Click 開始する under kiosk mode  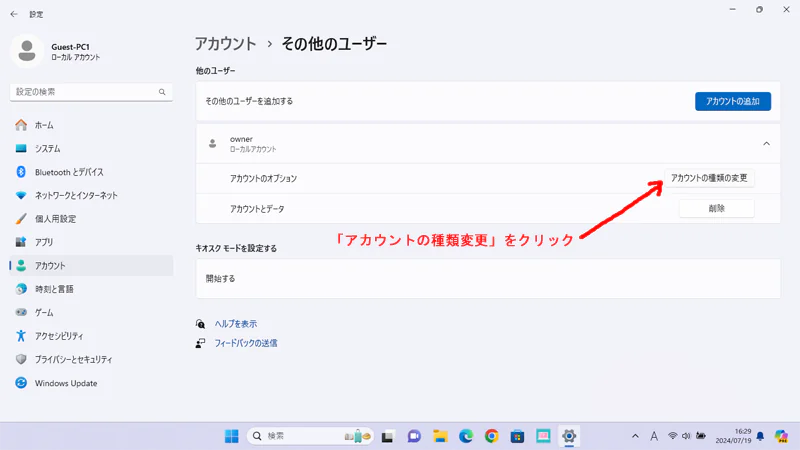[488, 279]
